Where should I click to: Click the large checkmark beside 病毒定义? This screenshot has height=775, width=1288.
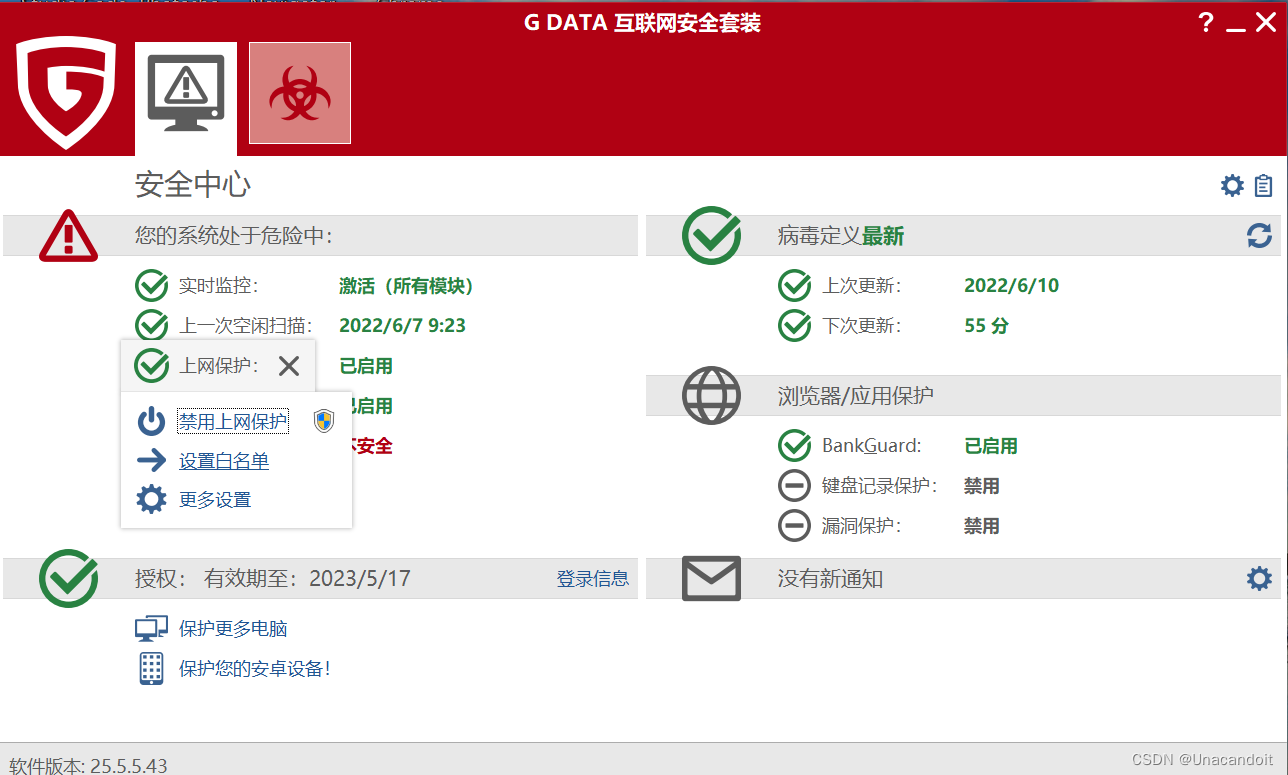coord(711,236)
